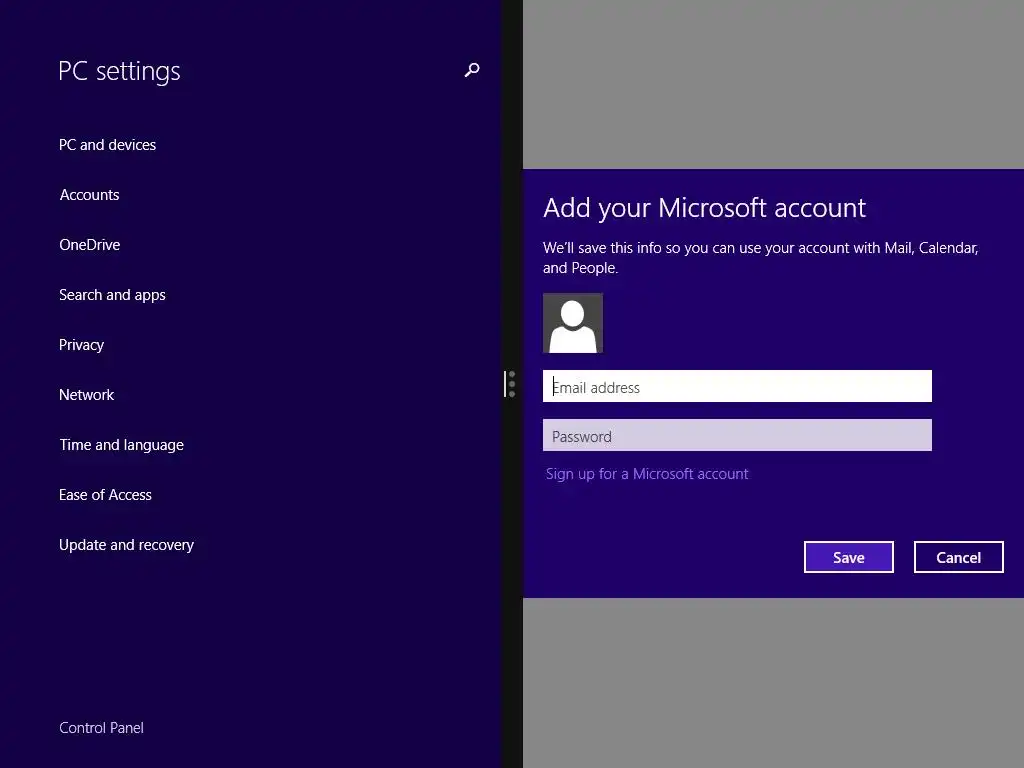Click the search magnifier icon in PC settings
The height and width of the screenshot is (768, 1024).
click(x=472, y=70)
